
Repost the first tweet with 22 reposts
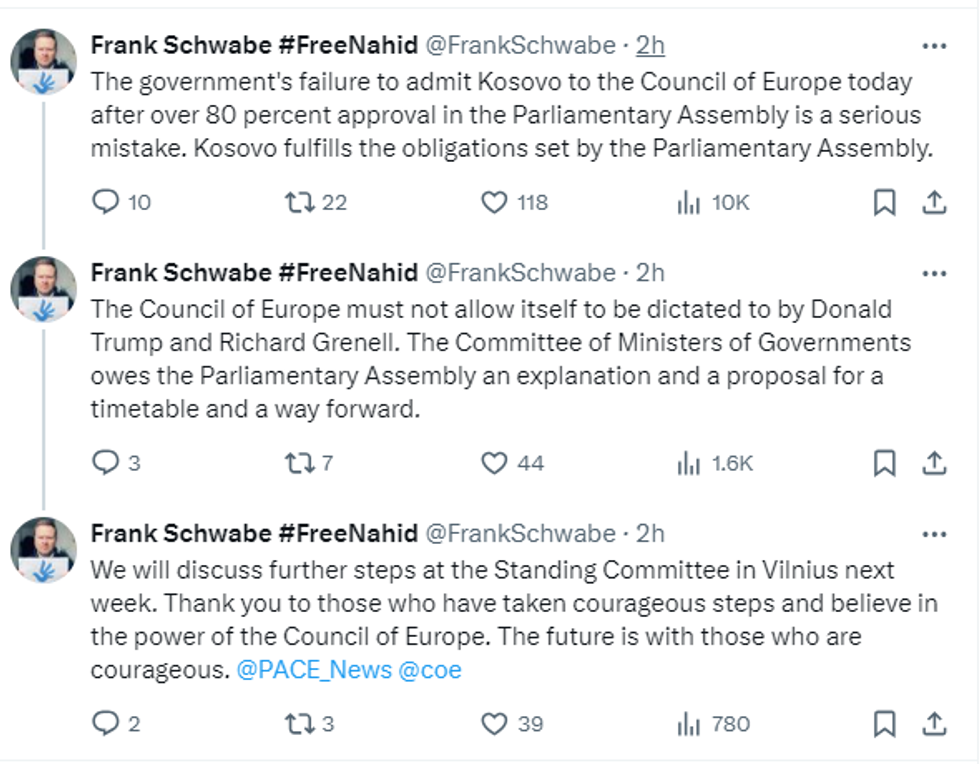tap(299, 203)
